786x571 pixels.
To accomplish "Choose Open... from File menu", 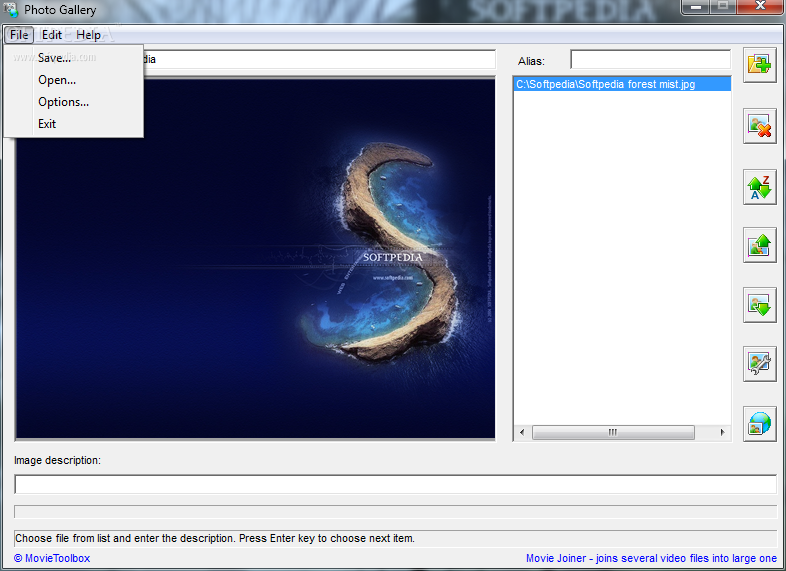I will (x=74, y=80).
